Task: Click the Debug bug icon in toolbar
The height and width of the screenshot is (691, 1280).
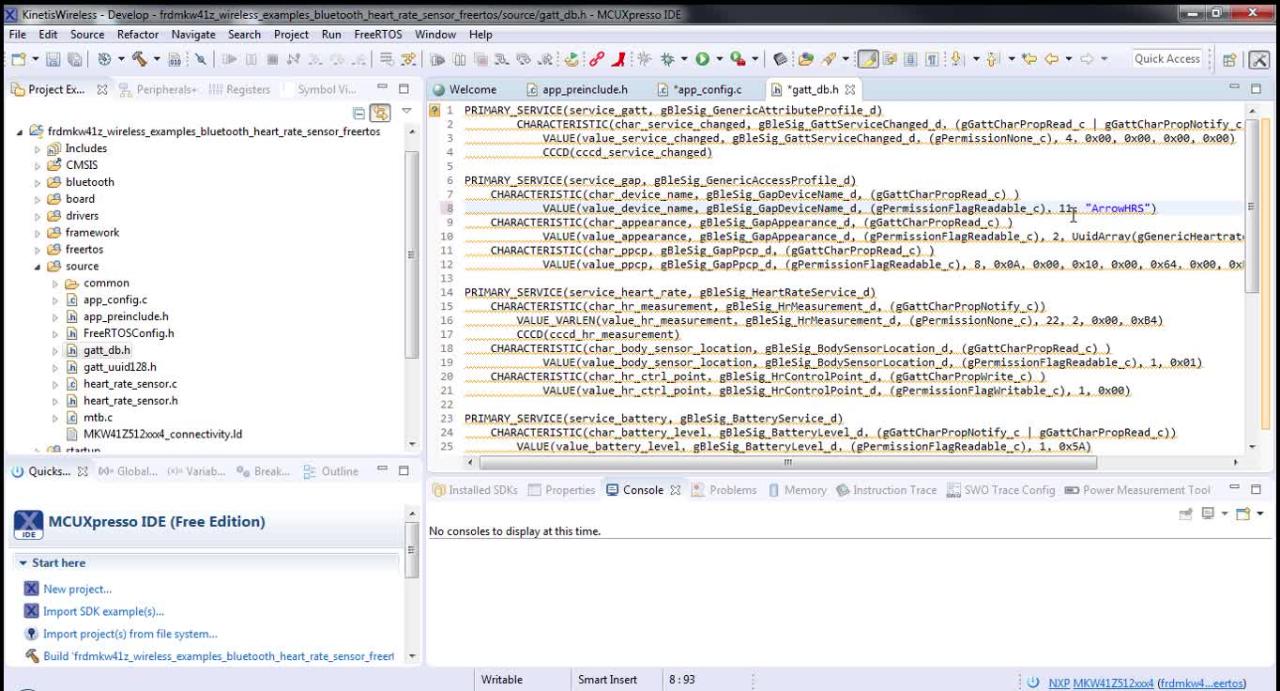Action: click(667, 59)
